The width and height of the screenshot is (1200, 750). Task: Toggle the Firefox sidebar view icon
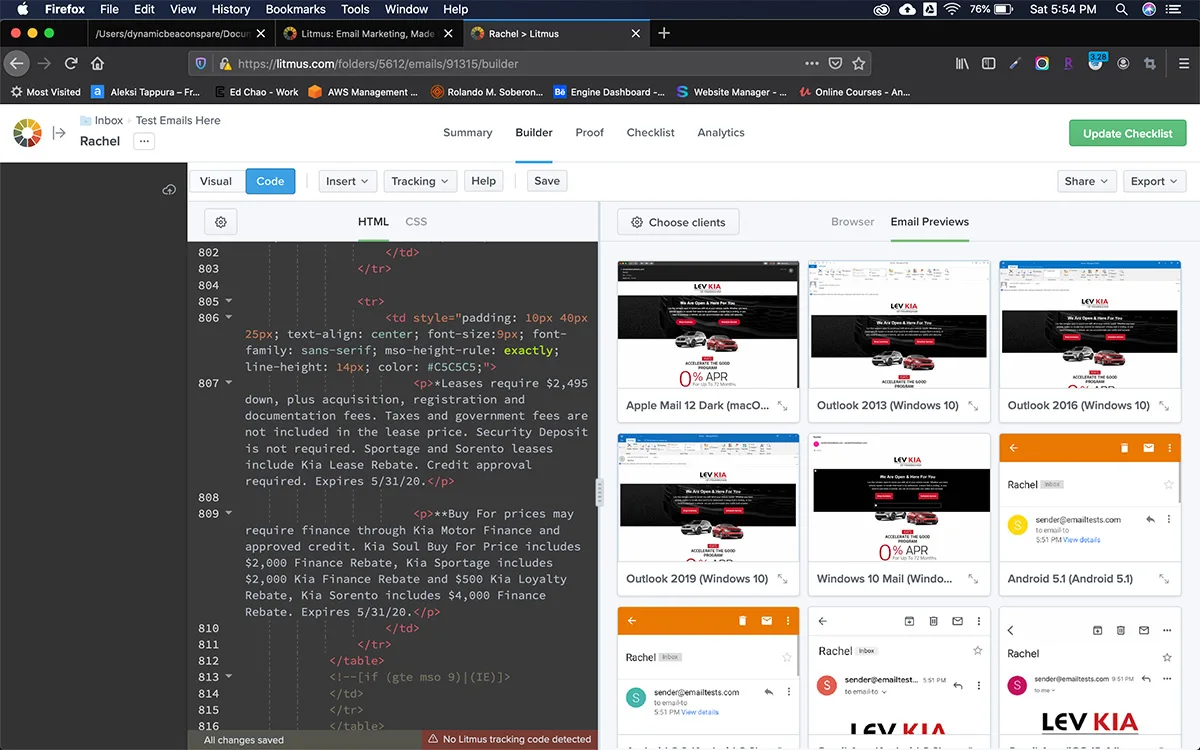(989, 63)
